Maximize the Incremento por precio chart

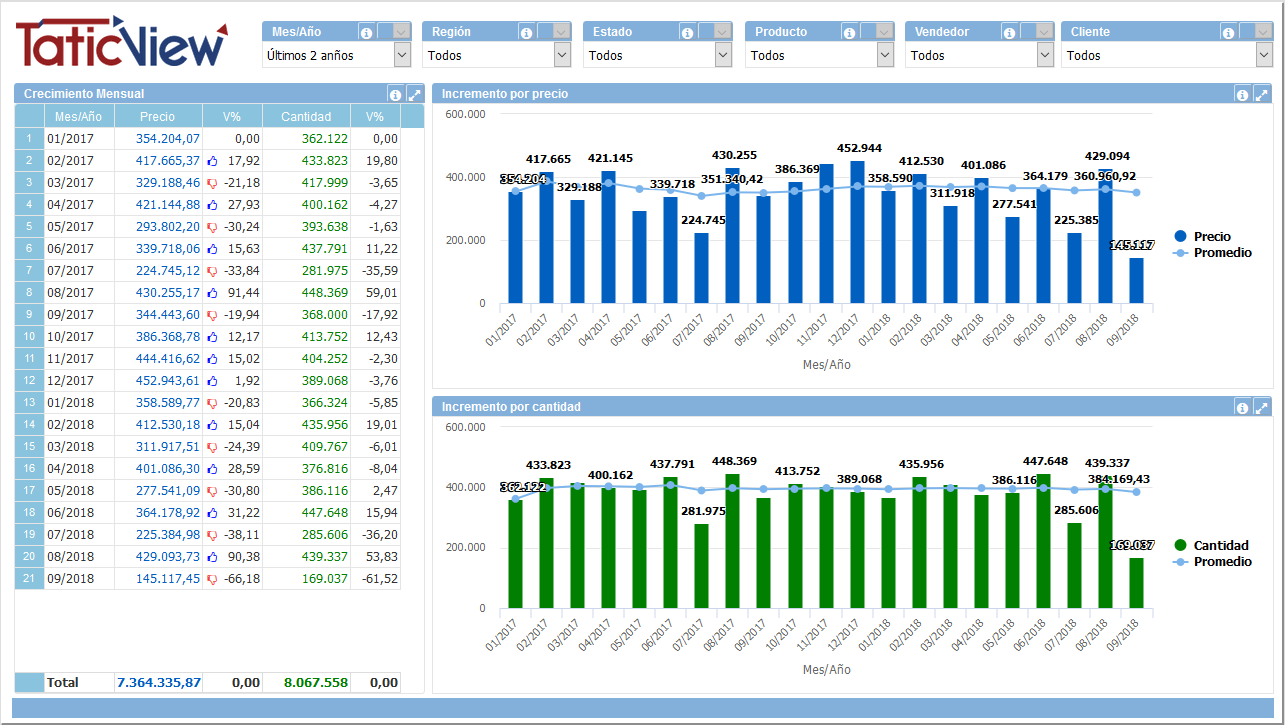tap(1261, 94)
